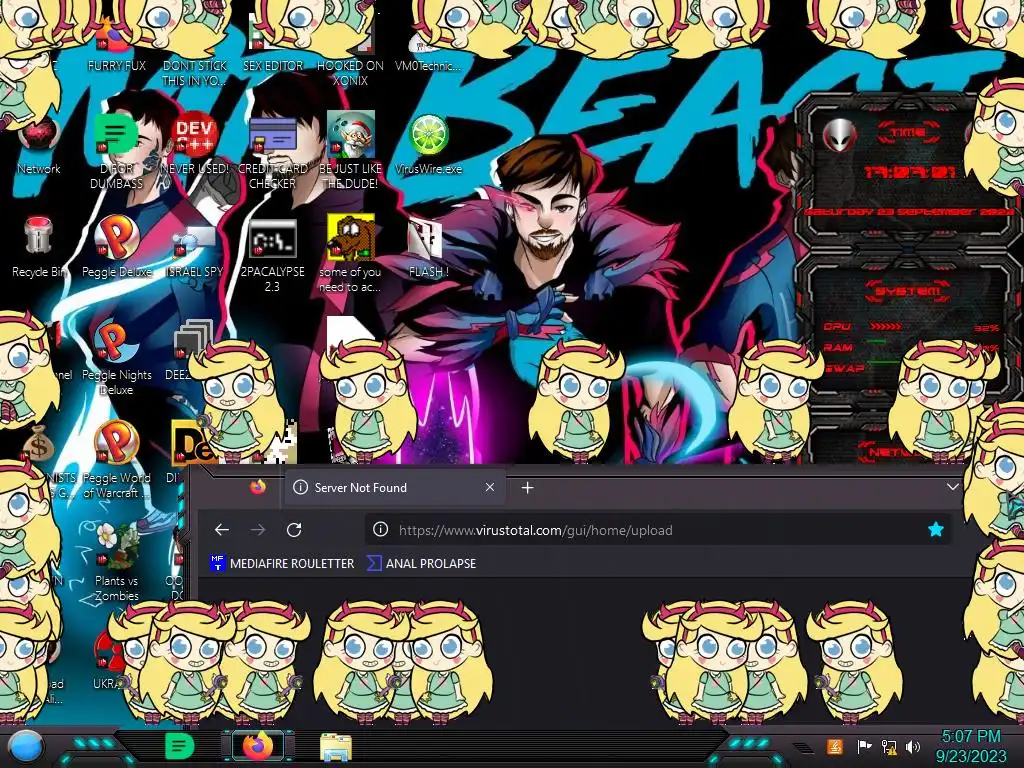Click the SYSTEM header in gadget
This screenshot has width=1024, height=768.
pyautogui.click(x=906, y=290)
